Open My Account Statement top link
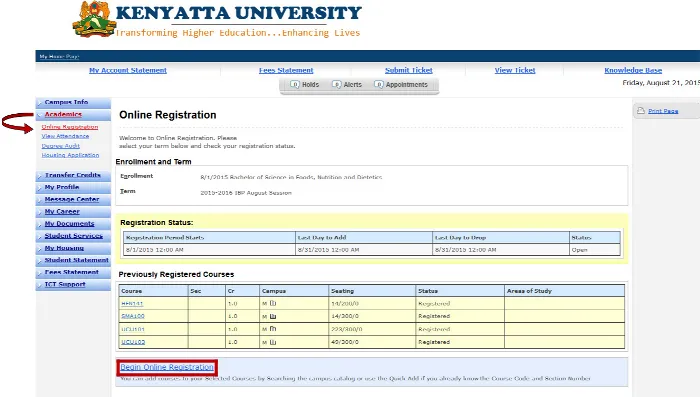The width and height of the screenshot is (700, 397). point(128,70)
